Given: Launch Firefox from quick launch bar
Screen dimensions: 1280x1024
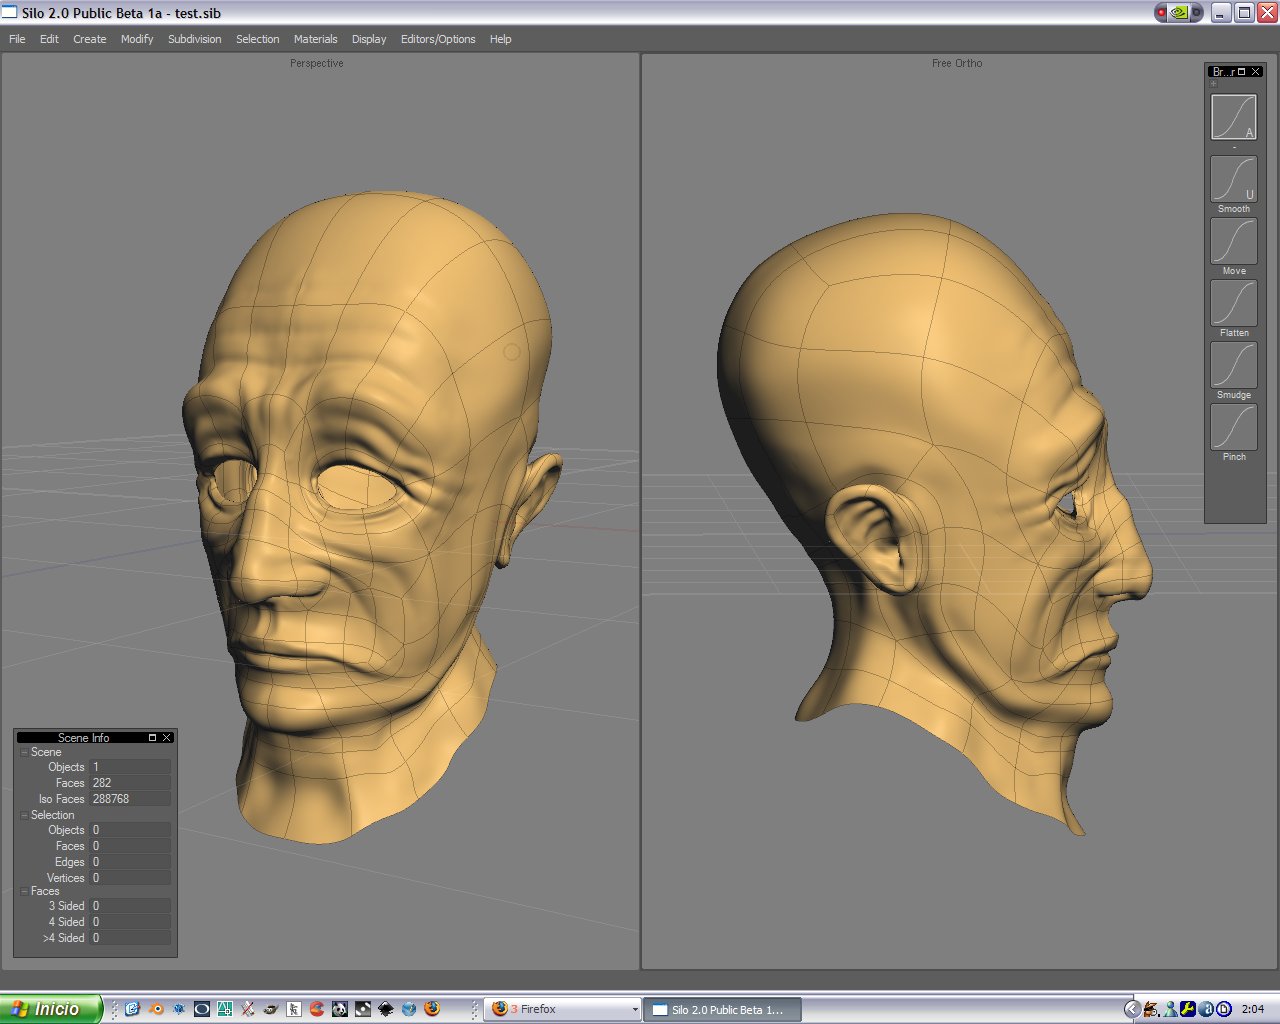Looking at the screenshot, I should [432, 1009].
